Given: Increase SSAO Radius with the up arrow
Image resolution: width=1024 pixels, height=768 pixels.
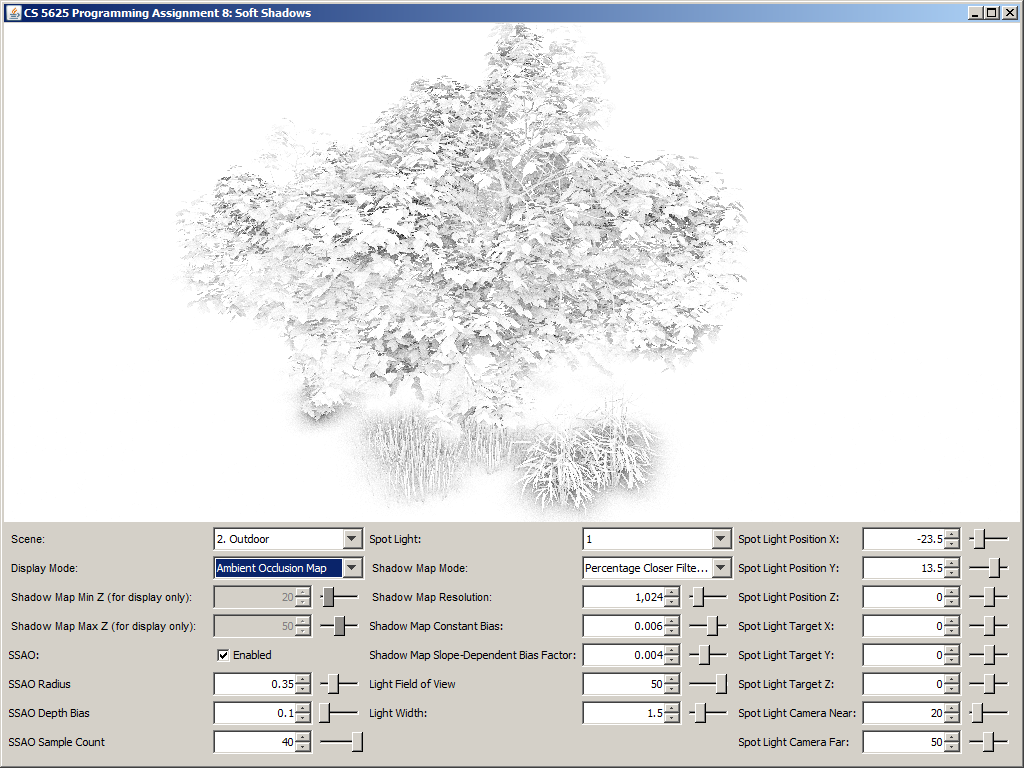Looking at the screenshot, I should 303,679.
